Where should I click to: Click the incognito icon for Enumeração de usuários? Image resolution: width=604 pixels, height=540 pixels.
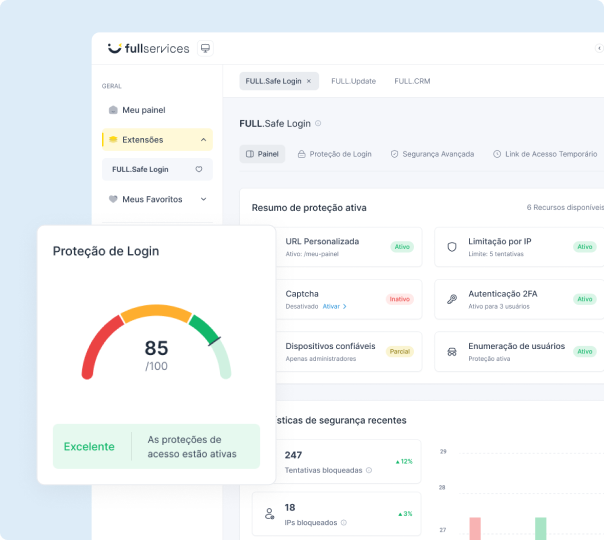pyautogui.click(x=452, y=351)
